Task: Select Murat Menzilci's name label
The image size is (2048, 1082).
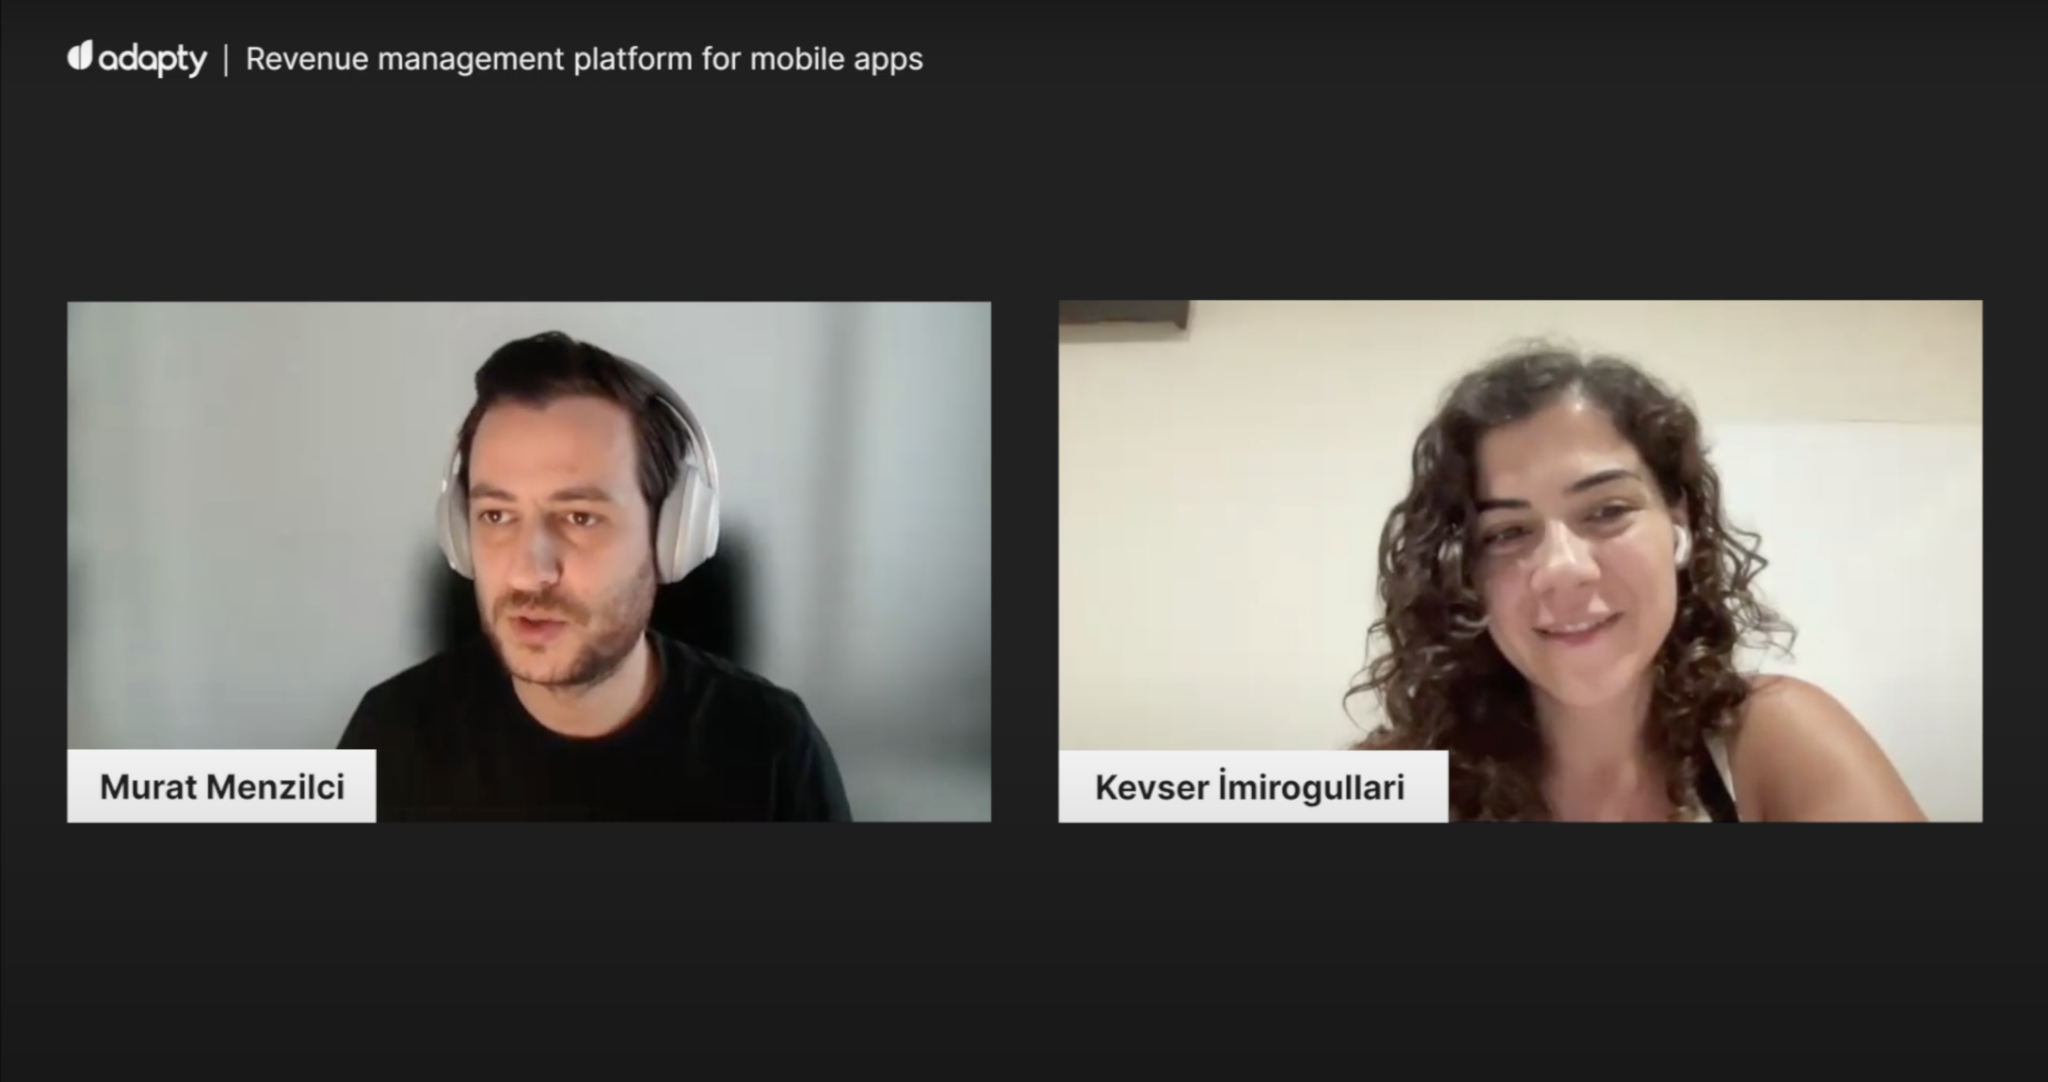Action: [x=222, y=786]
